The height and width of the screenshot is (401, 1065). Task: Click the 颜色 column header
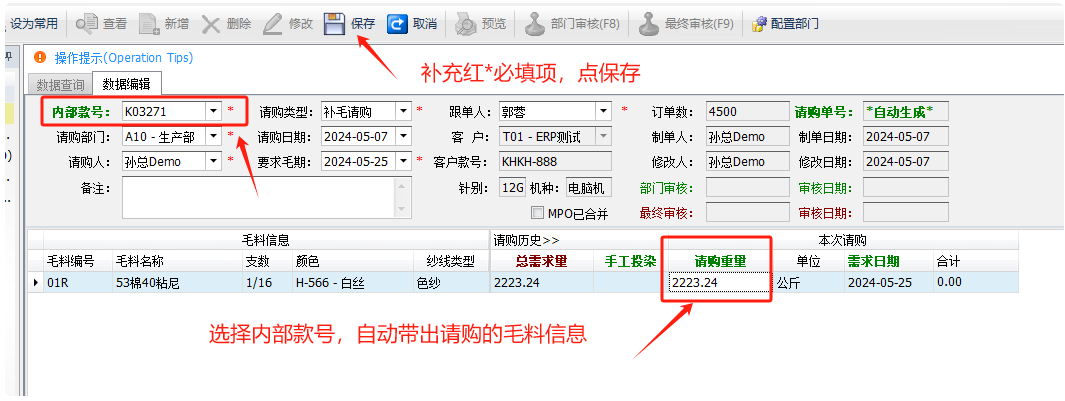point(352,261)
